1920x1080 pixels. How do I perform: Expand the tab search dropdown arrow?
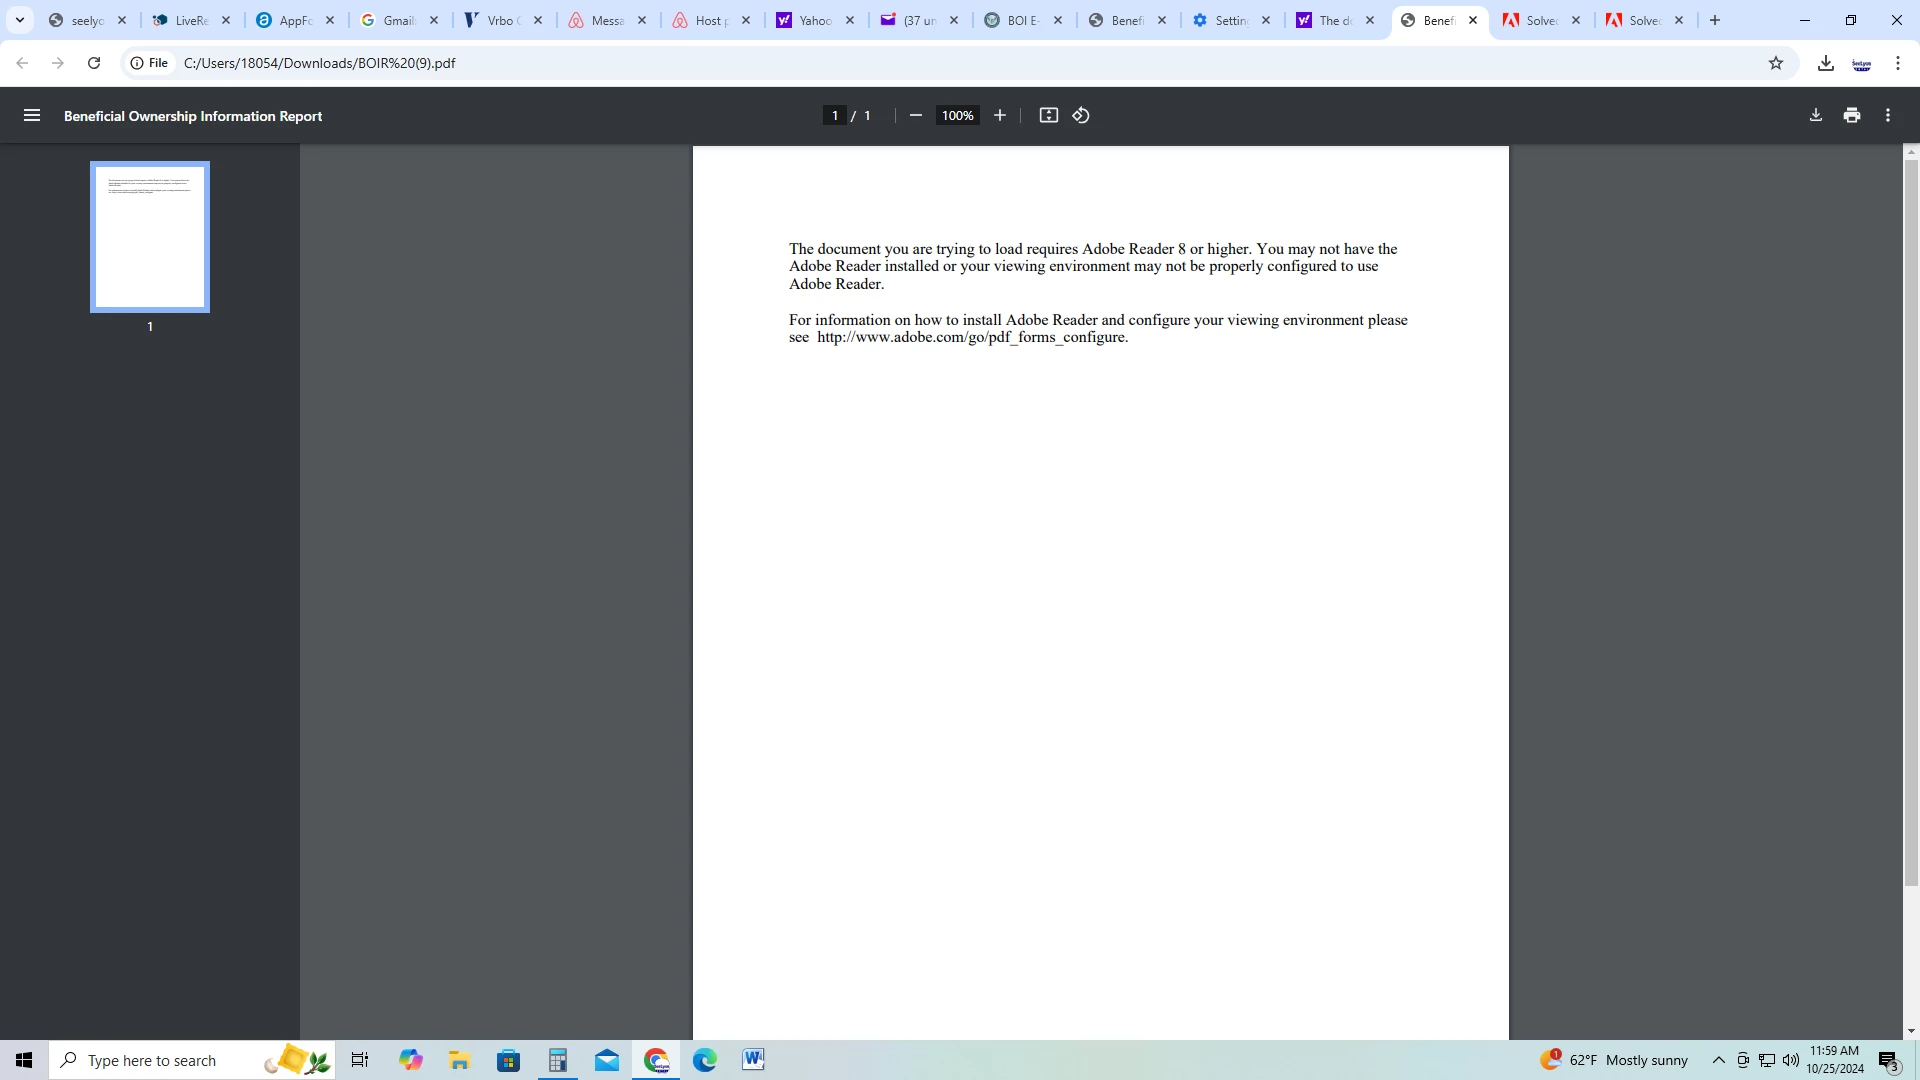[x=19, y=20]
